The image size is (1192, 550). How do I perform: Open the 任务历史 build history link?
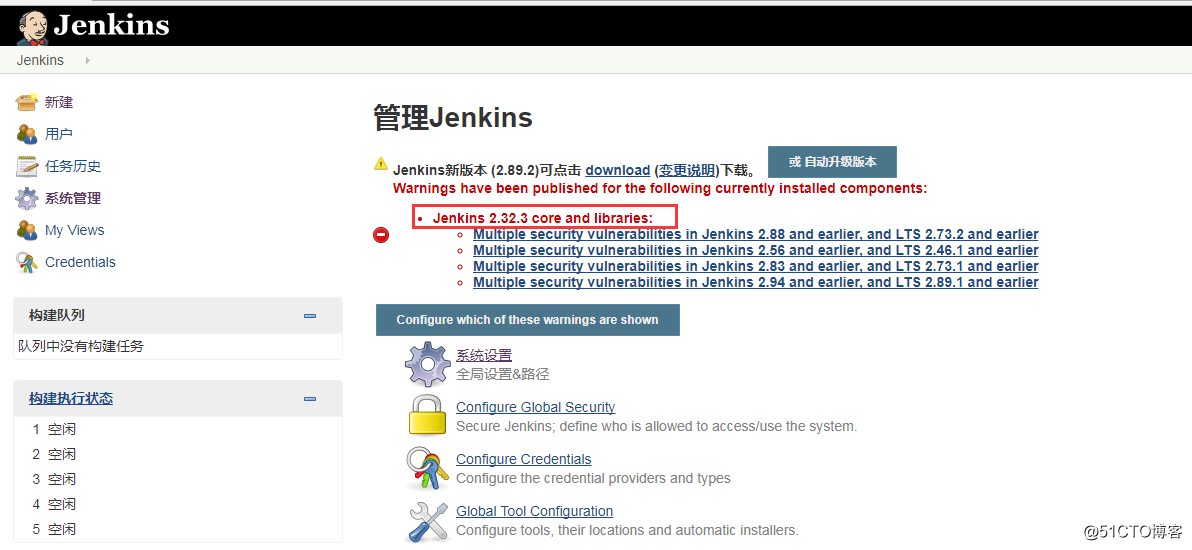point(73,166)
